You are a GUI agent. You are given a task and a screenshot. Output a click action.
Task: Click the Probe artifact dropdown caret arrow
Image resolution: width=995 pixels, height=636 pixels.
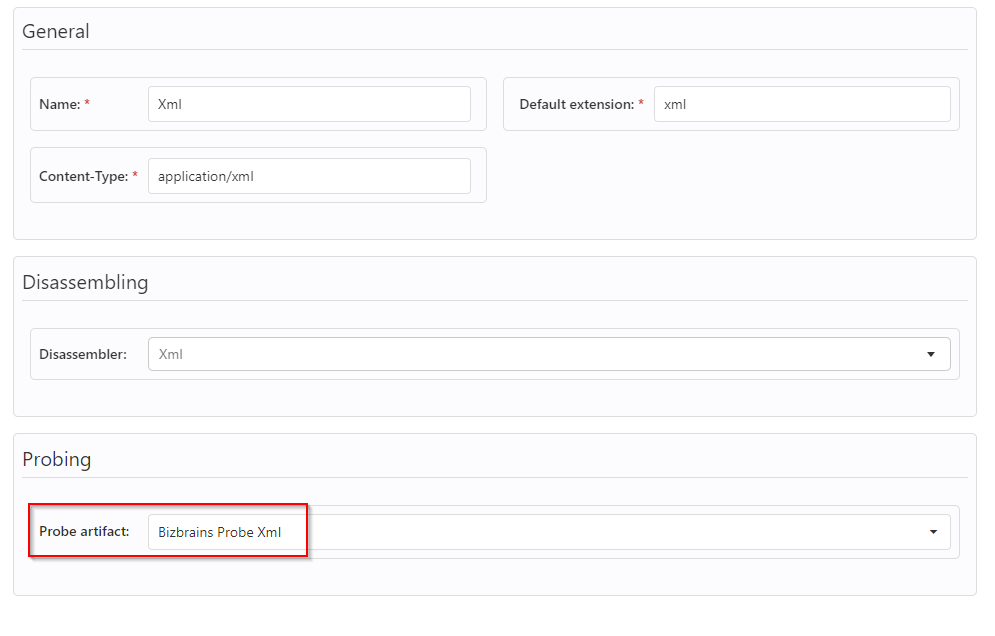930,532
